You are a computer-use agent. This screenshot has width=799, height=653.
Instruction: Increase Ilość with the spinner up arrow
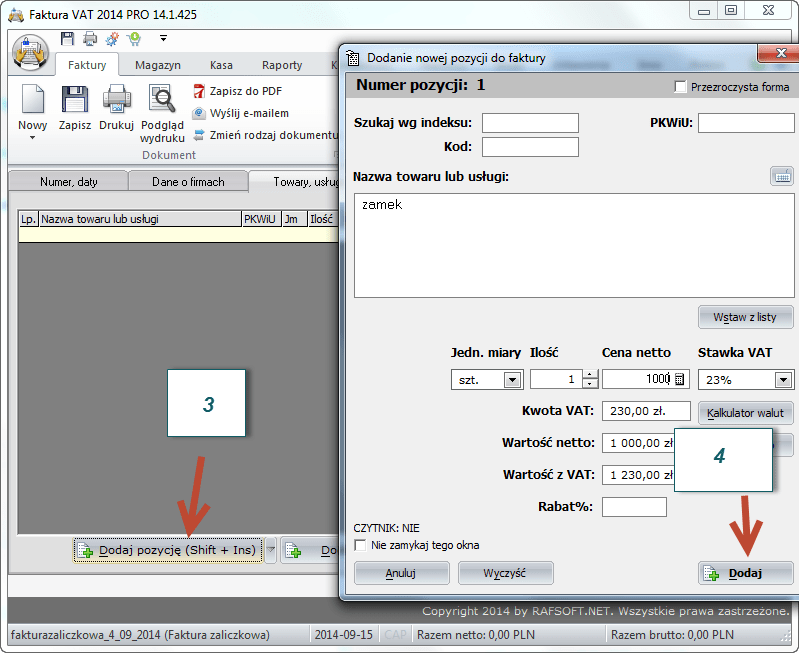point(590,375)
